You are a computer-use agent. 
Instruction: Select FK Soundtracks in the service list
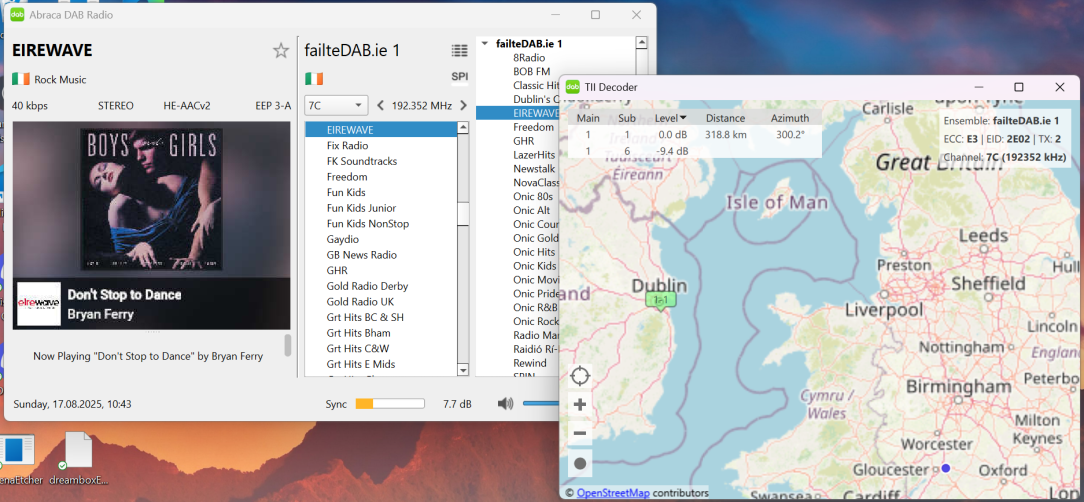tap(381, 161)
